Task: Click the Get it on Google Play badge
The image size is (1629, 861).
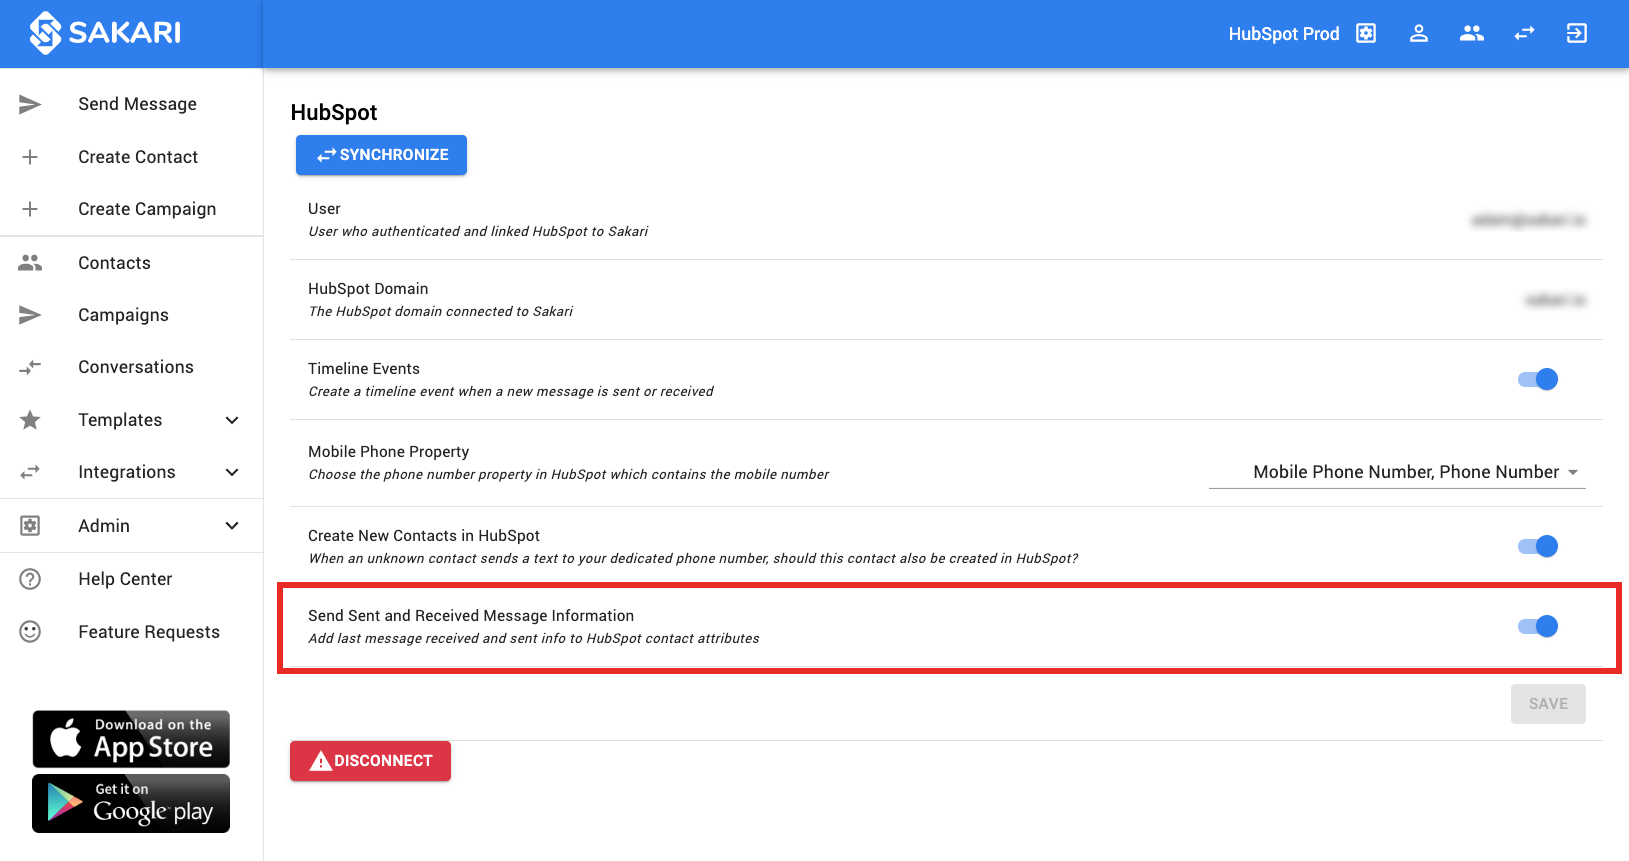Action: pyautogui.click(x=131, y=803)
